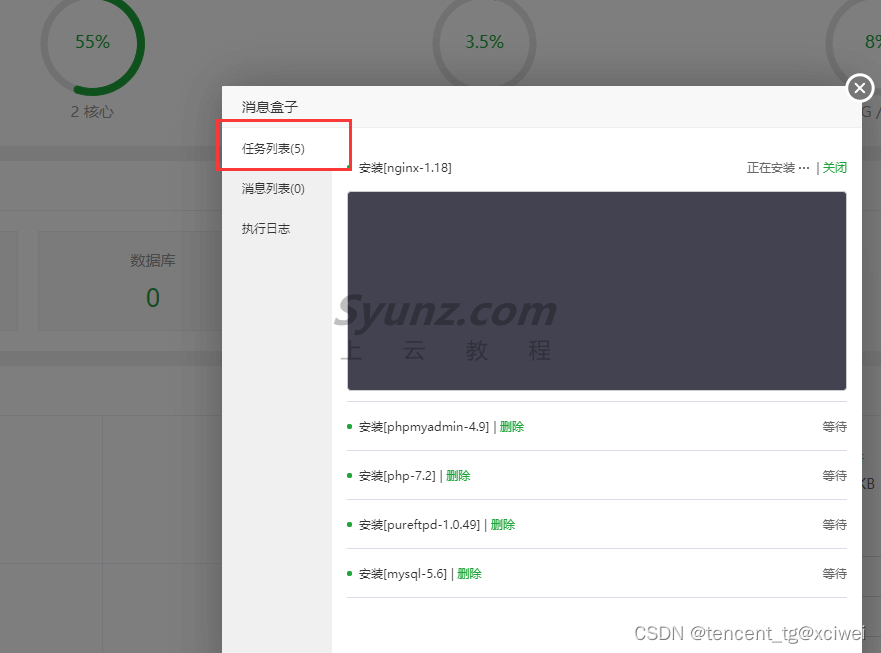Select 安装[nginx-1.18] task title
881x653 pixels.
point(405,167)
